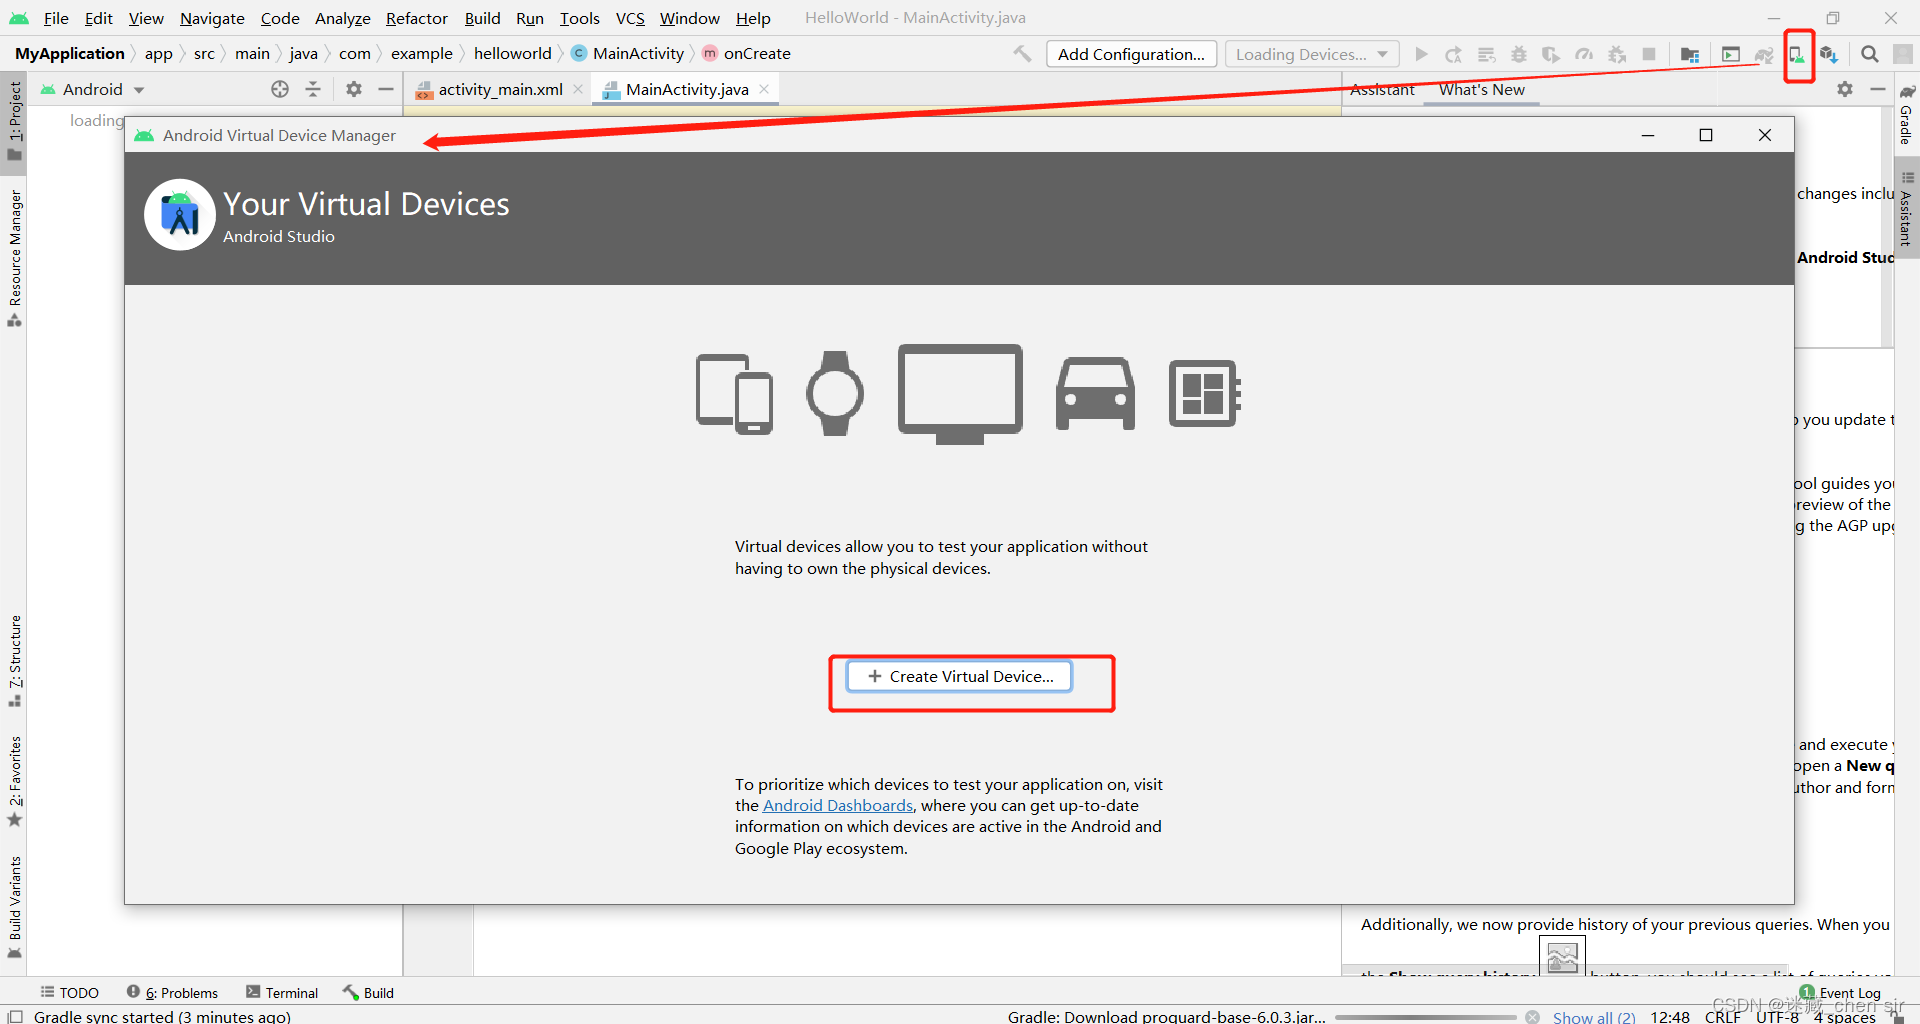1920x1024 pixels.
Task: Open Loading Devices dropdown
Action: 1312,54
